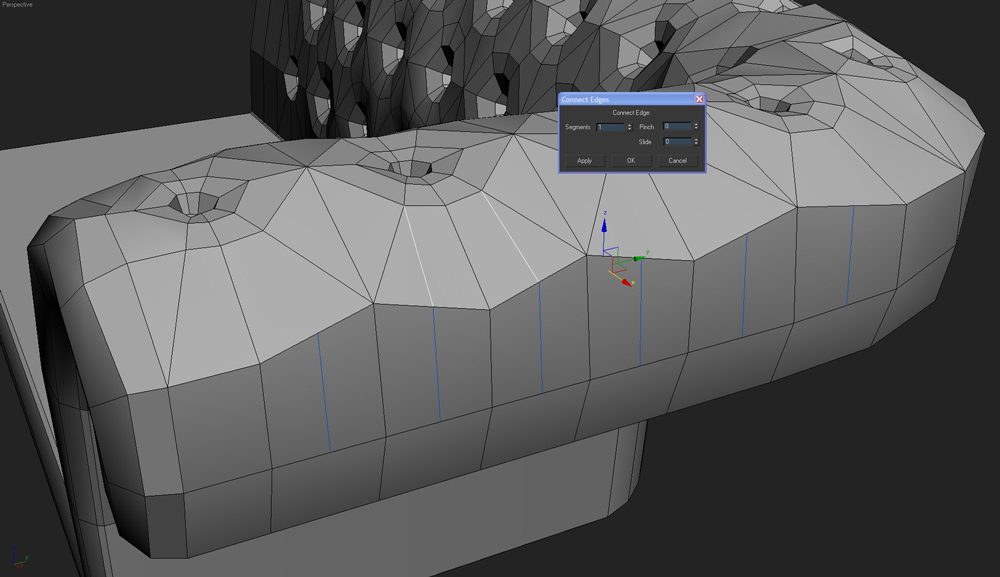Click inside the Slide value field

click(x=676, y=142)
